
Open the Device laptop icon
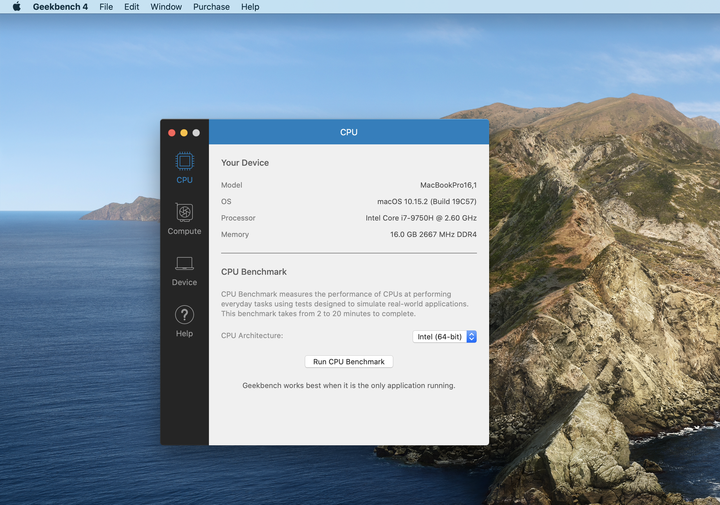click(x=185, y=264)
